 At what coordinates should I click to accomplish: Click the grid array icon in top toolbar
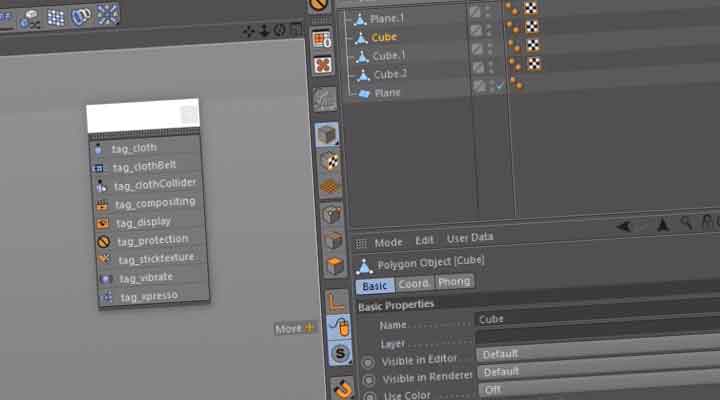point(56,17)
